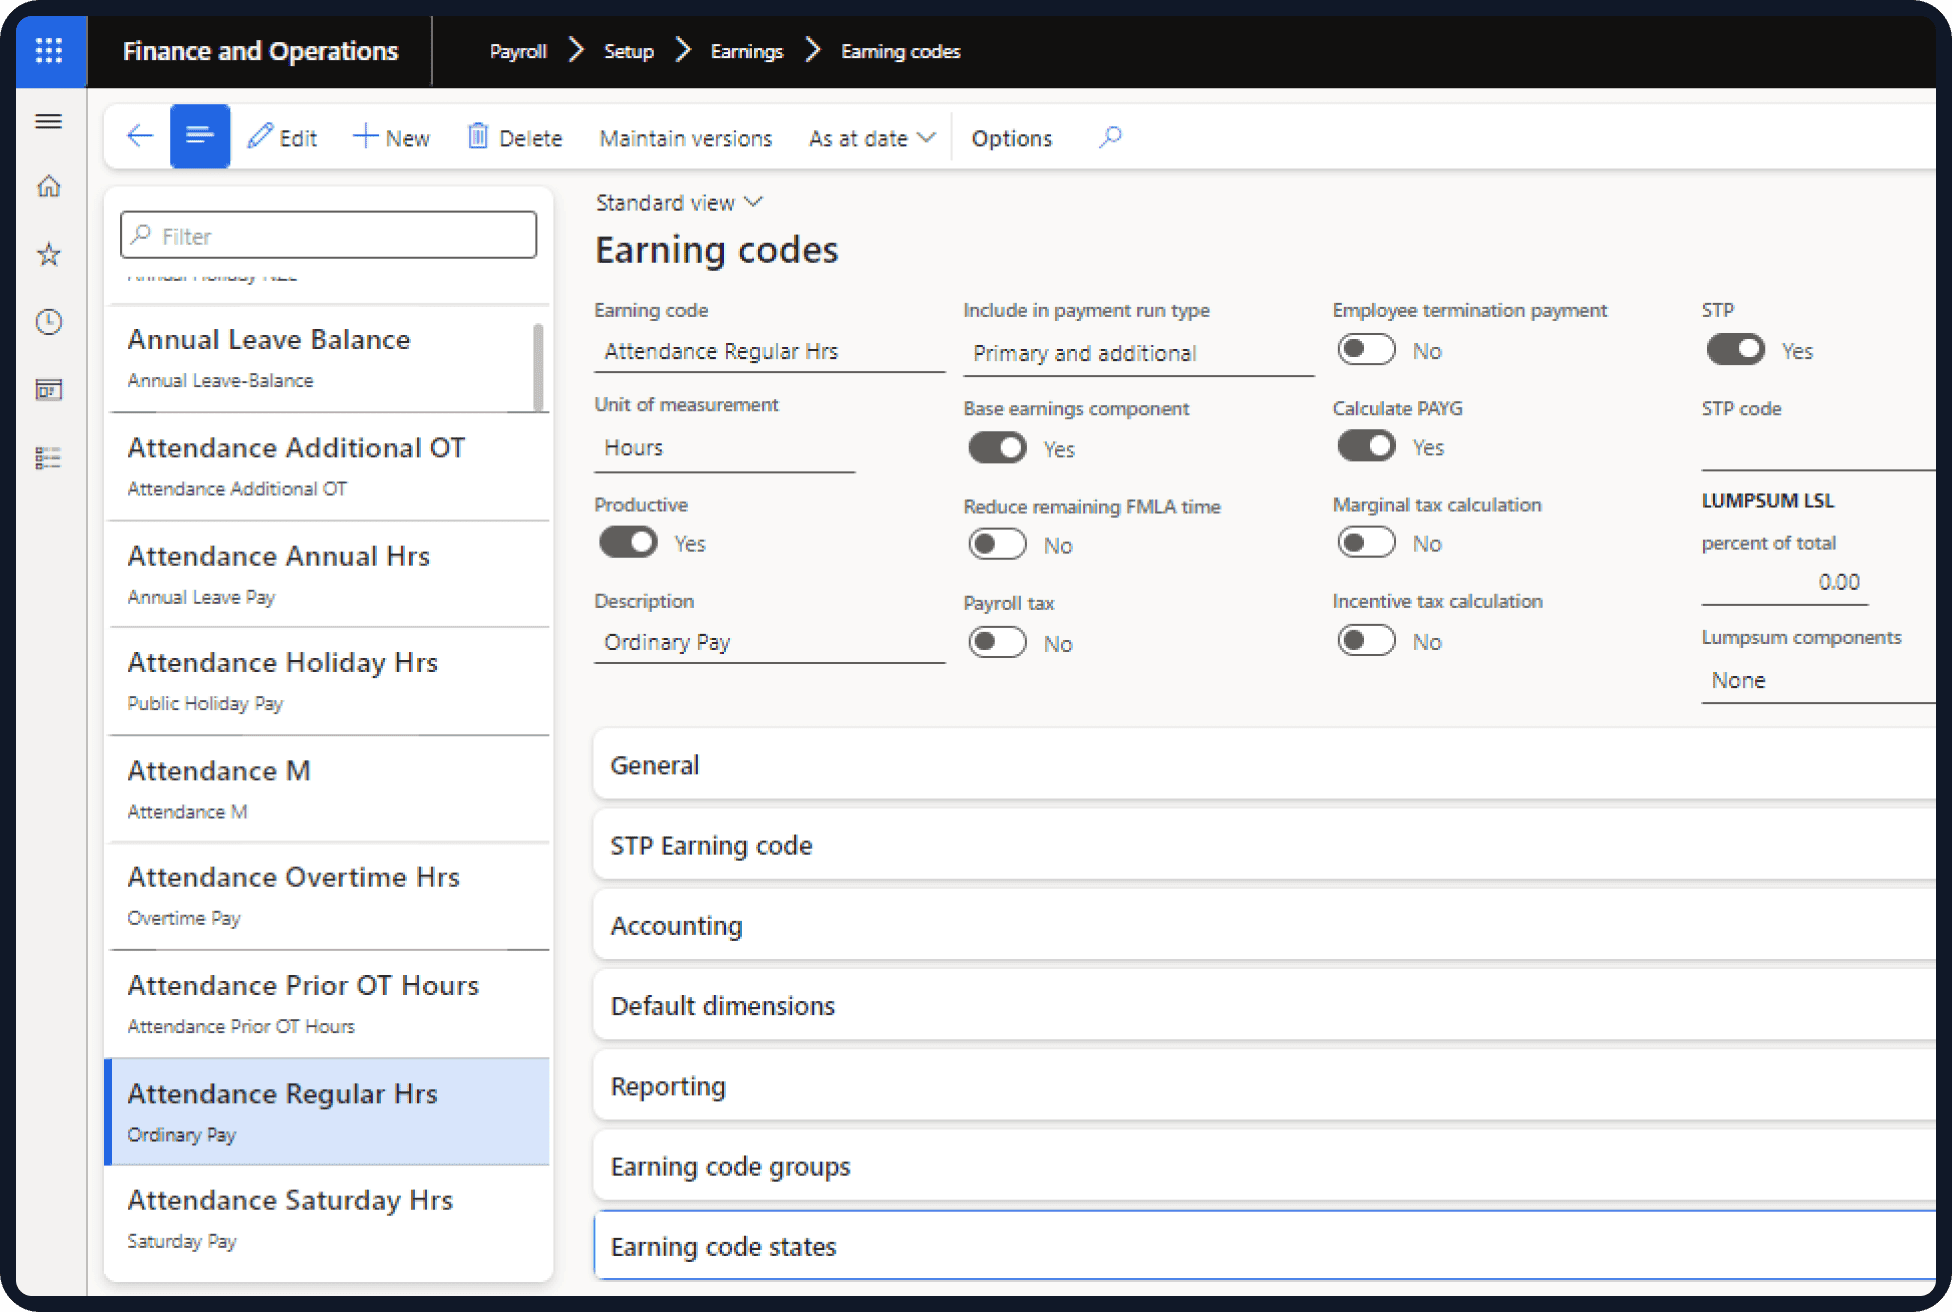Click the Description Ordinary Pay field
The image size is (1952, 1312).
(769, 642)
